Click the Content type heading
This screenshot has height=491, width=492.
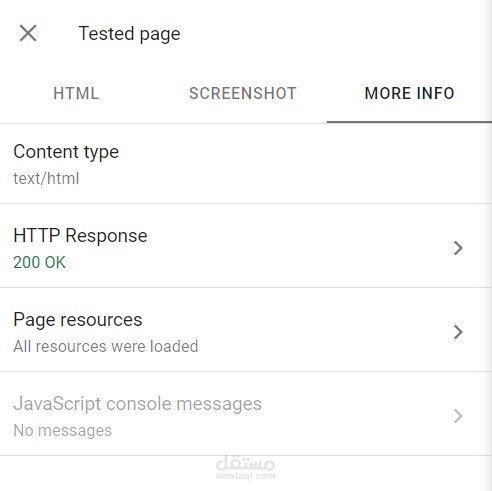tap(66, 152)
